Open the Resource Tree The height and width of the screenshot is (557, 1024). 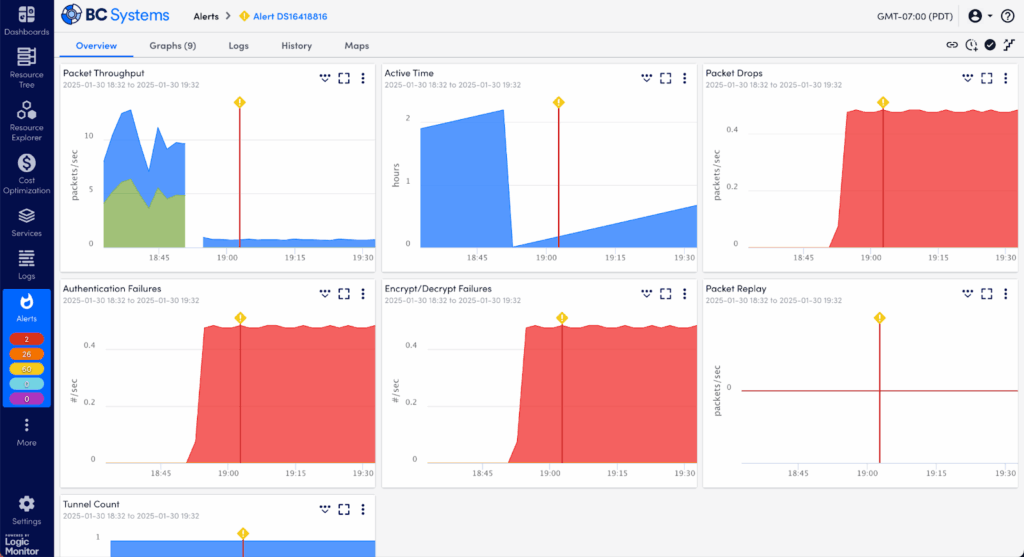[x=26, y=68]
